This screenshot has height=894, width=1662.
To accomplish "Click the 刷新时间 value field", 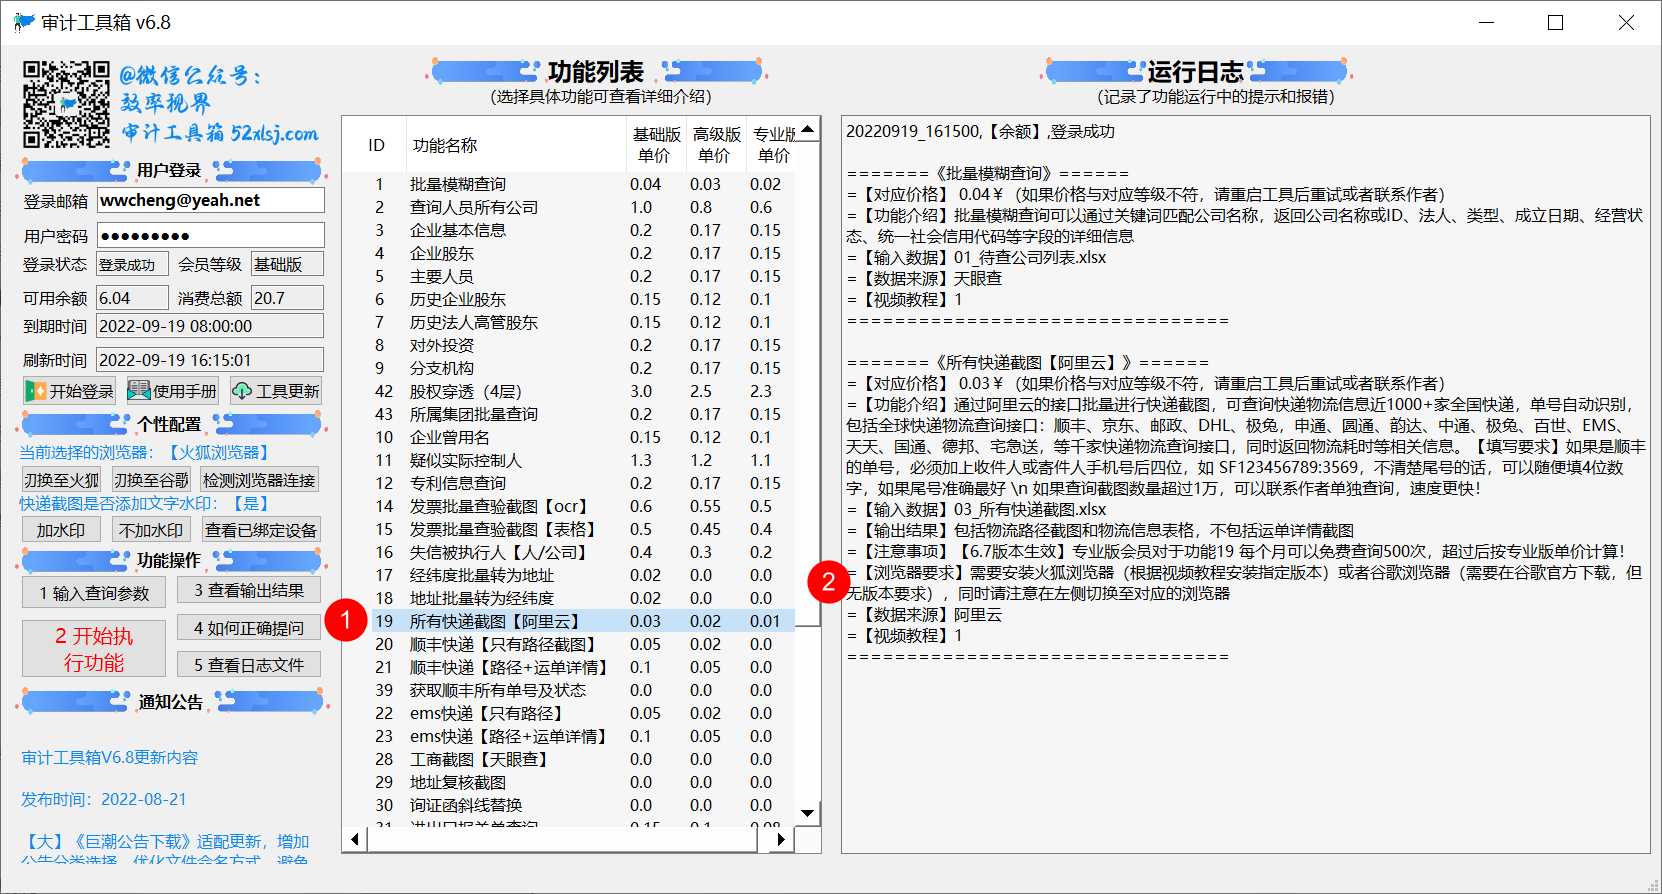I will click(210, 360).
